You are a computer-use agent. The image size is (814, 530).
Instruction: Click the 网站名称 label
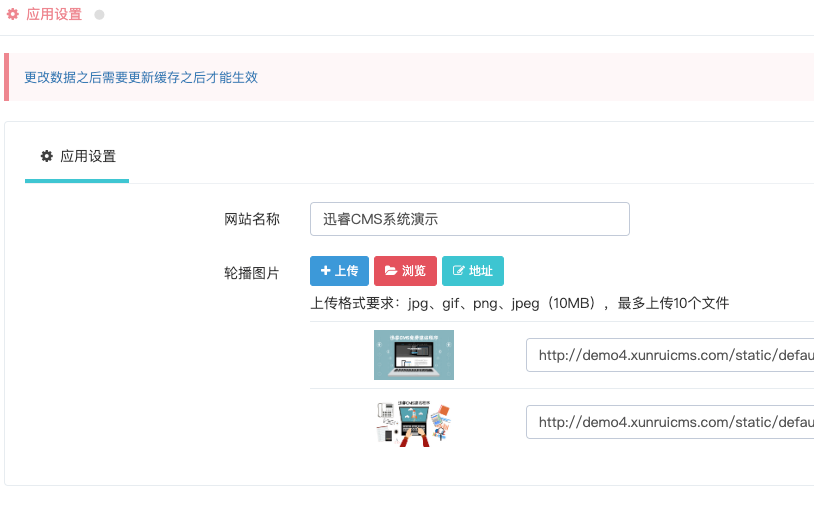(252, 219)
